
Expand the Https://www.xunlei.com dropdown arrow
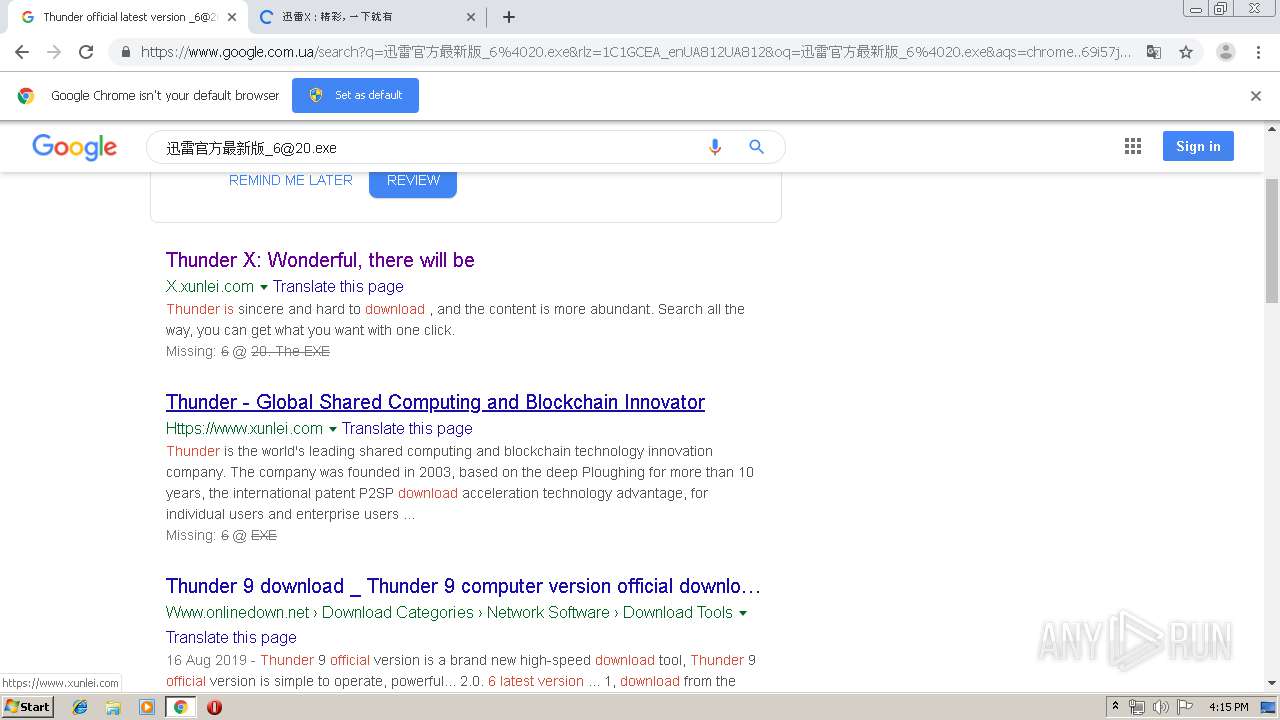coord(333,429)
